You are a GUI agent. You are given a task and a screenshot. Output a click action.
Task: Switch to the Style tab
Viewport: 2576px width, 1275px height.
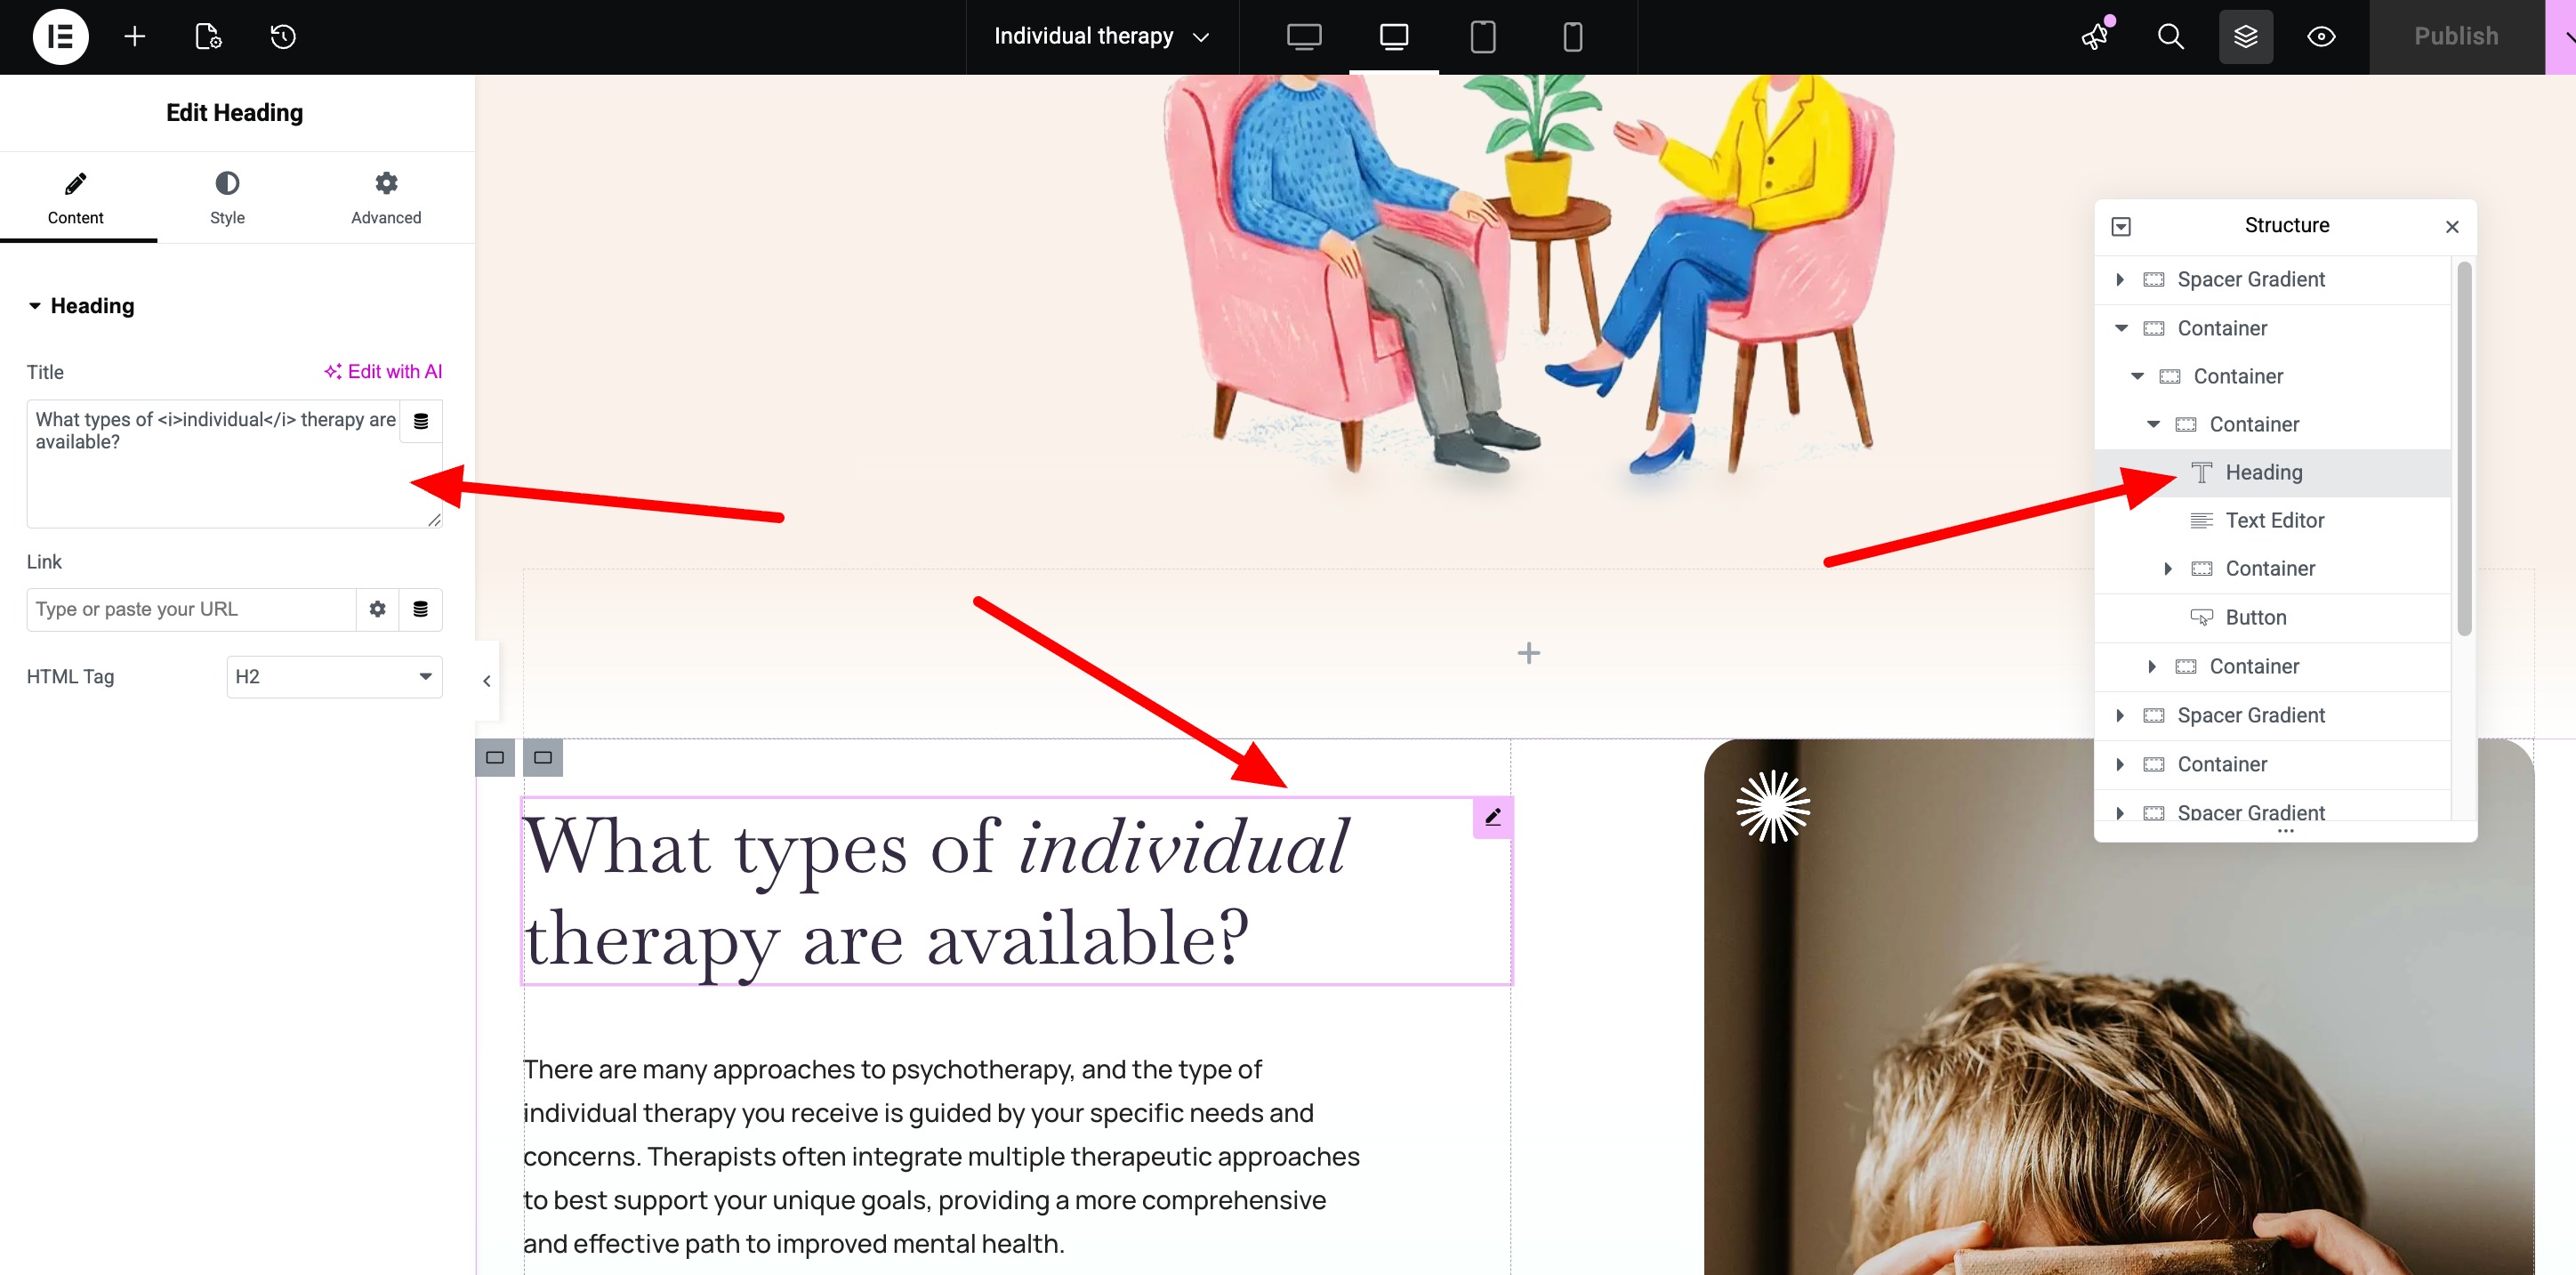pos(227,198)
